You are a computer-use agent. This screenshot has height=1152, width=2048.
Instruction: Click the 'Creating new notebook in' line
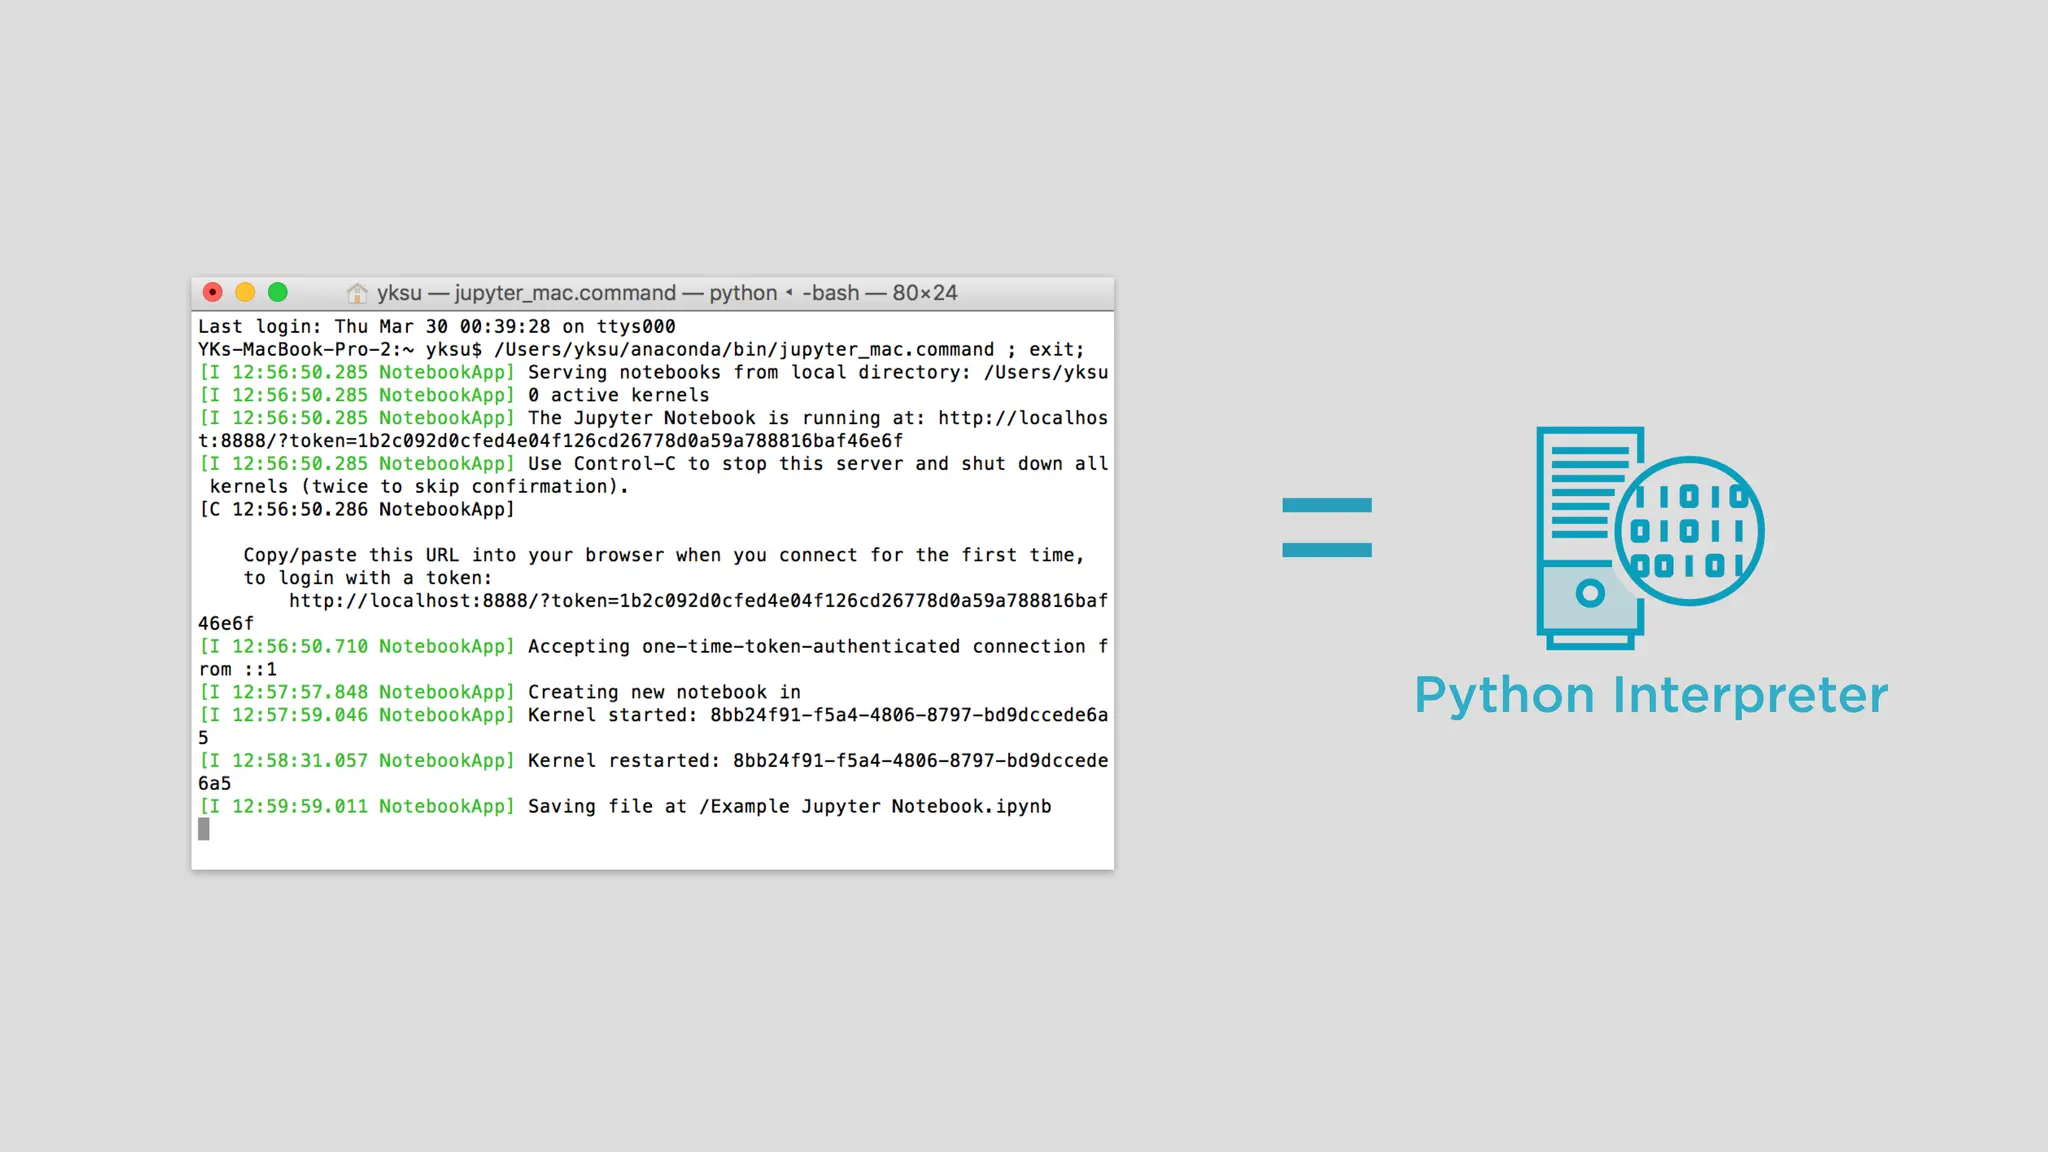500,692
